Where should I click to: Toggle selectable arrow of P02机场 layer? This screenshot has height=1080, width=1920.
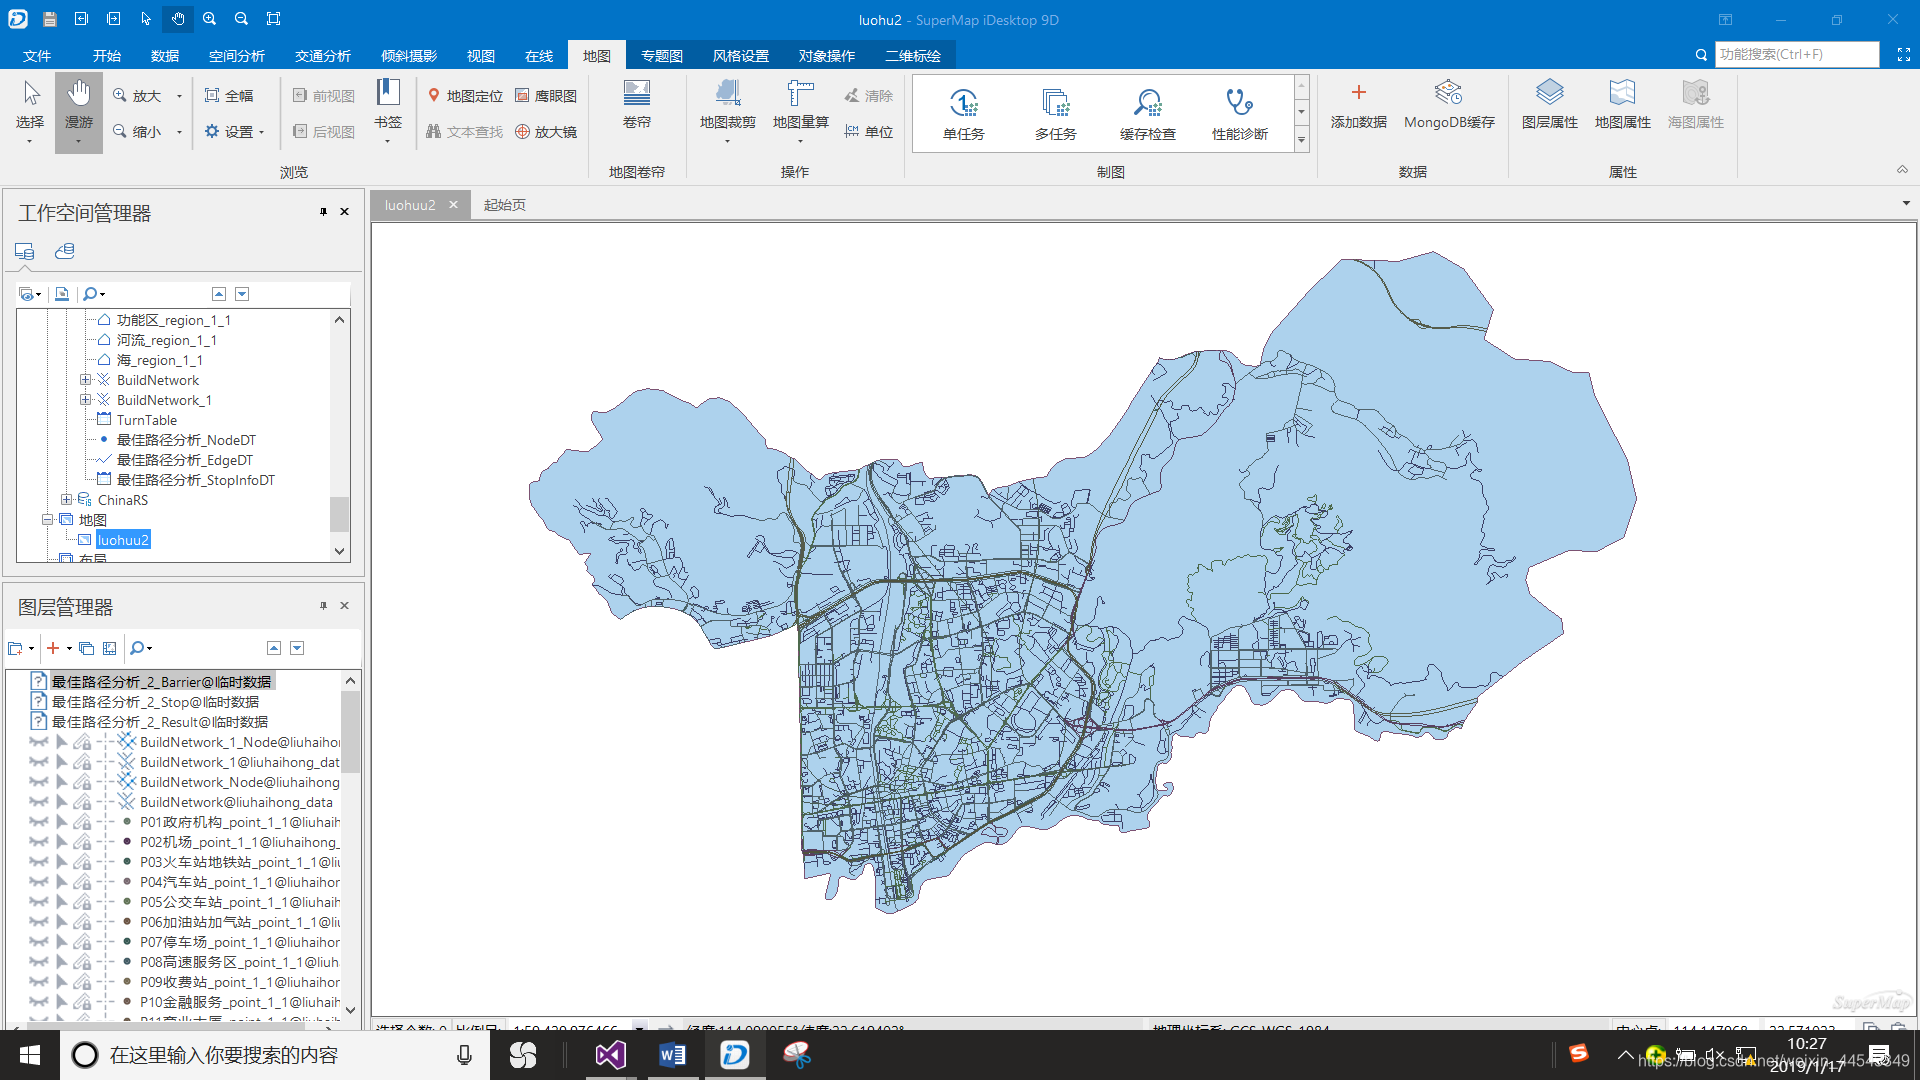point(61,842)
